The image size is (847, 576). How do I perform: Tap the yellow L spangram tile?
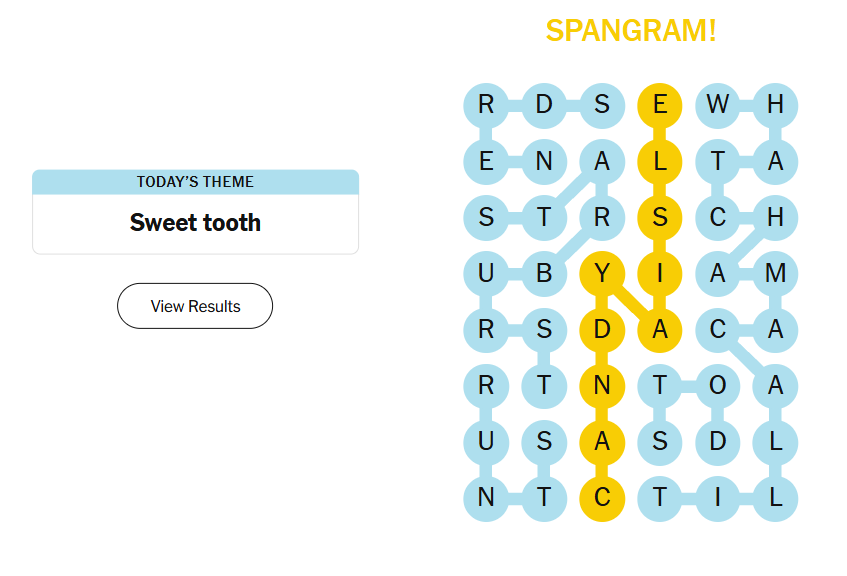click(660, 160)
